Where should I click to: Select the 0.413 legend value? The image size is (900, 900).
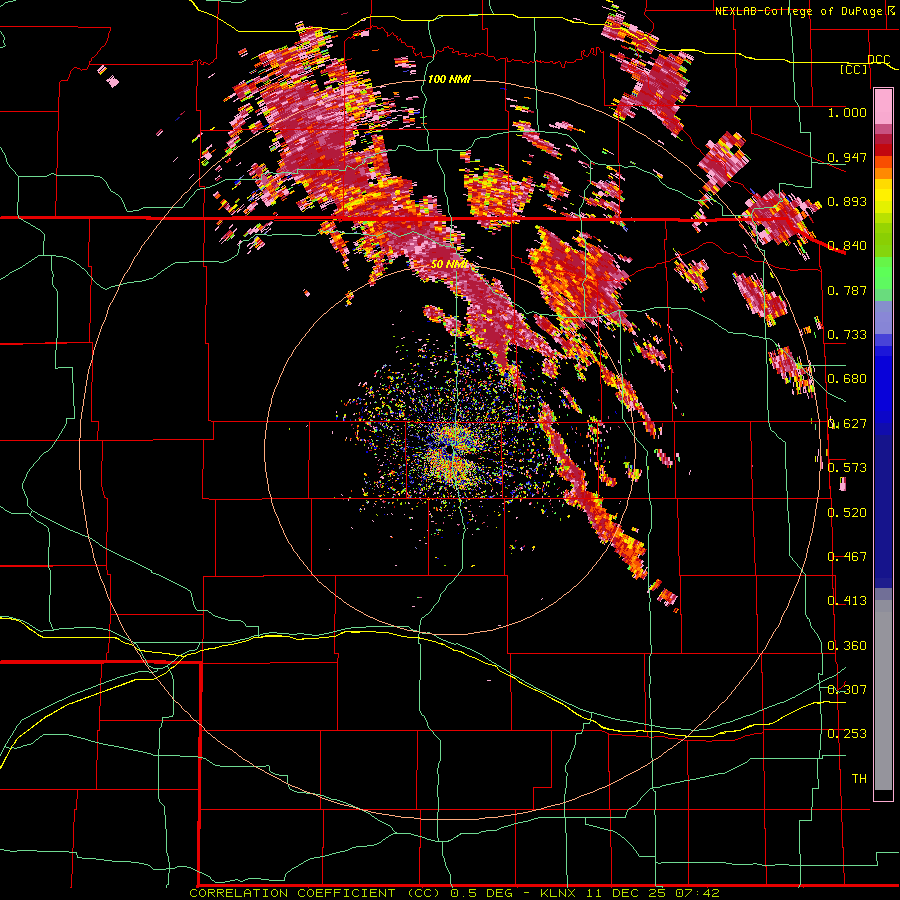[847, 601]
